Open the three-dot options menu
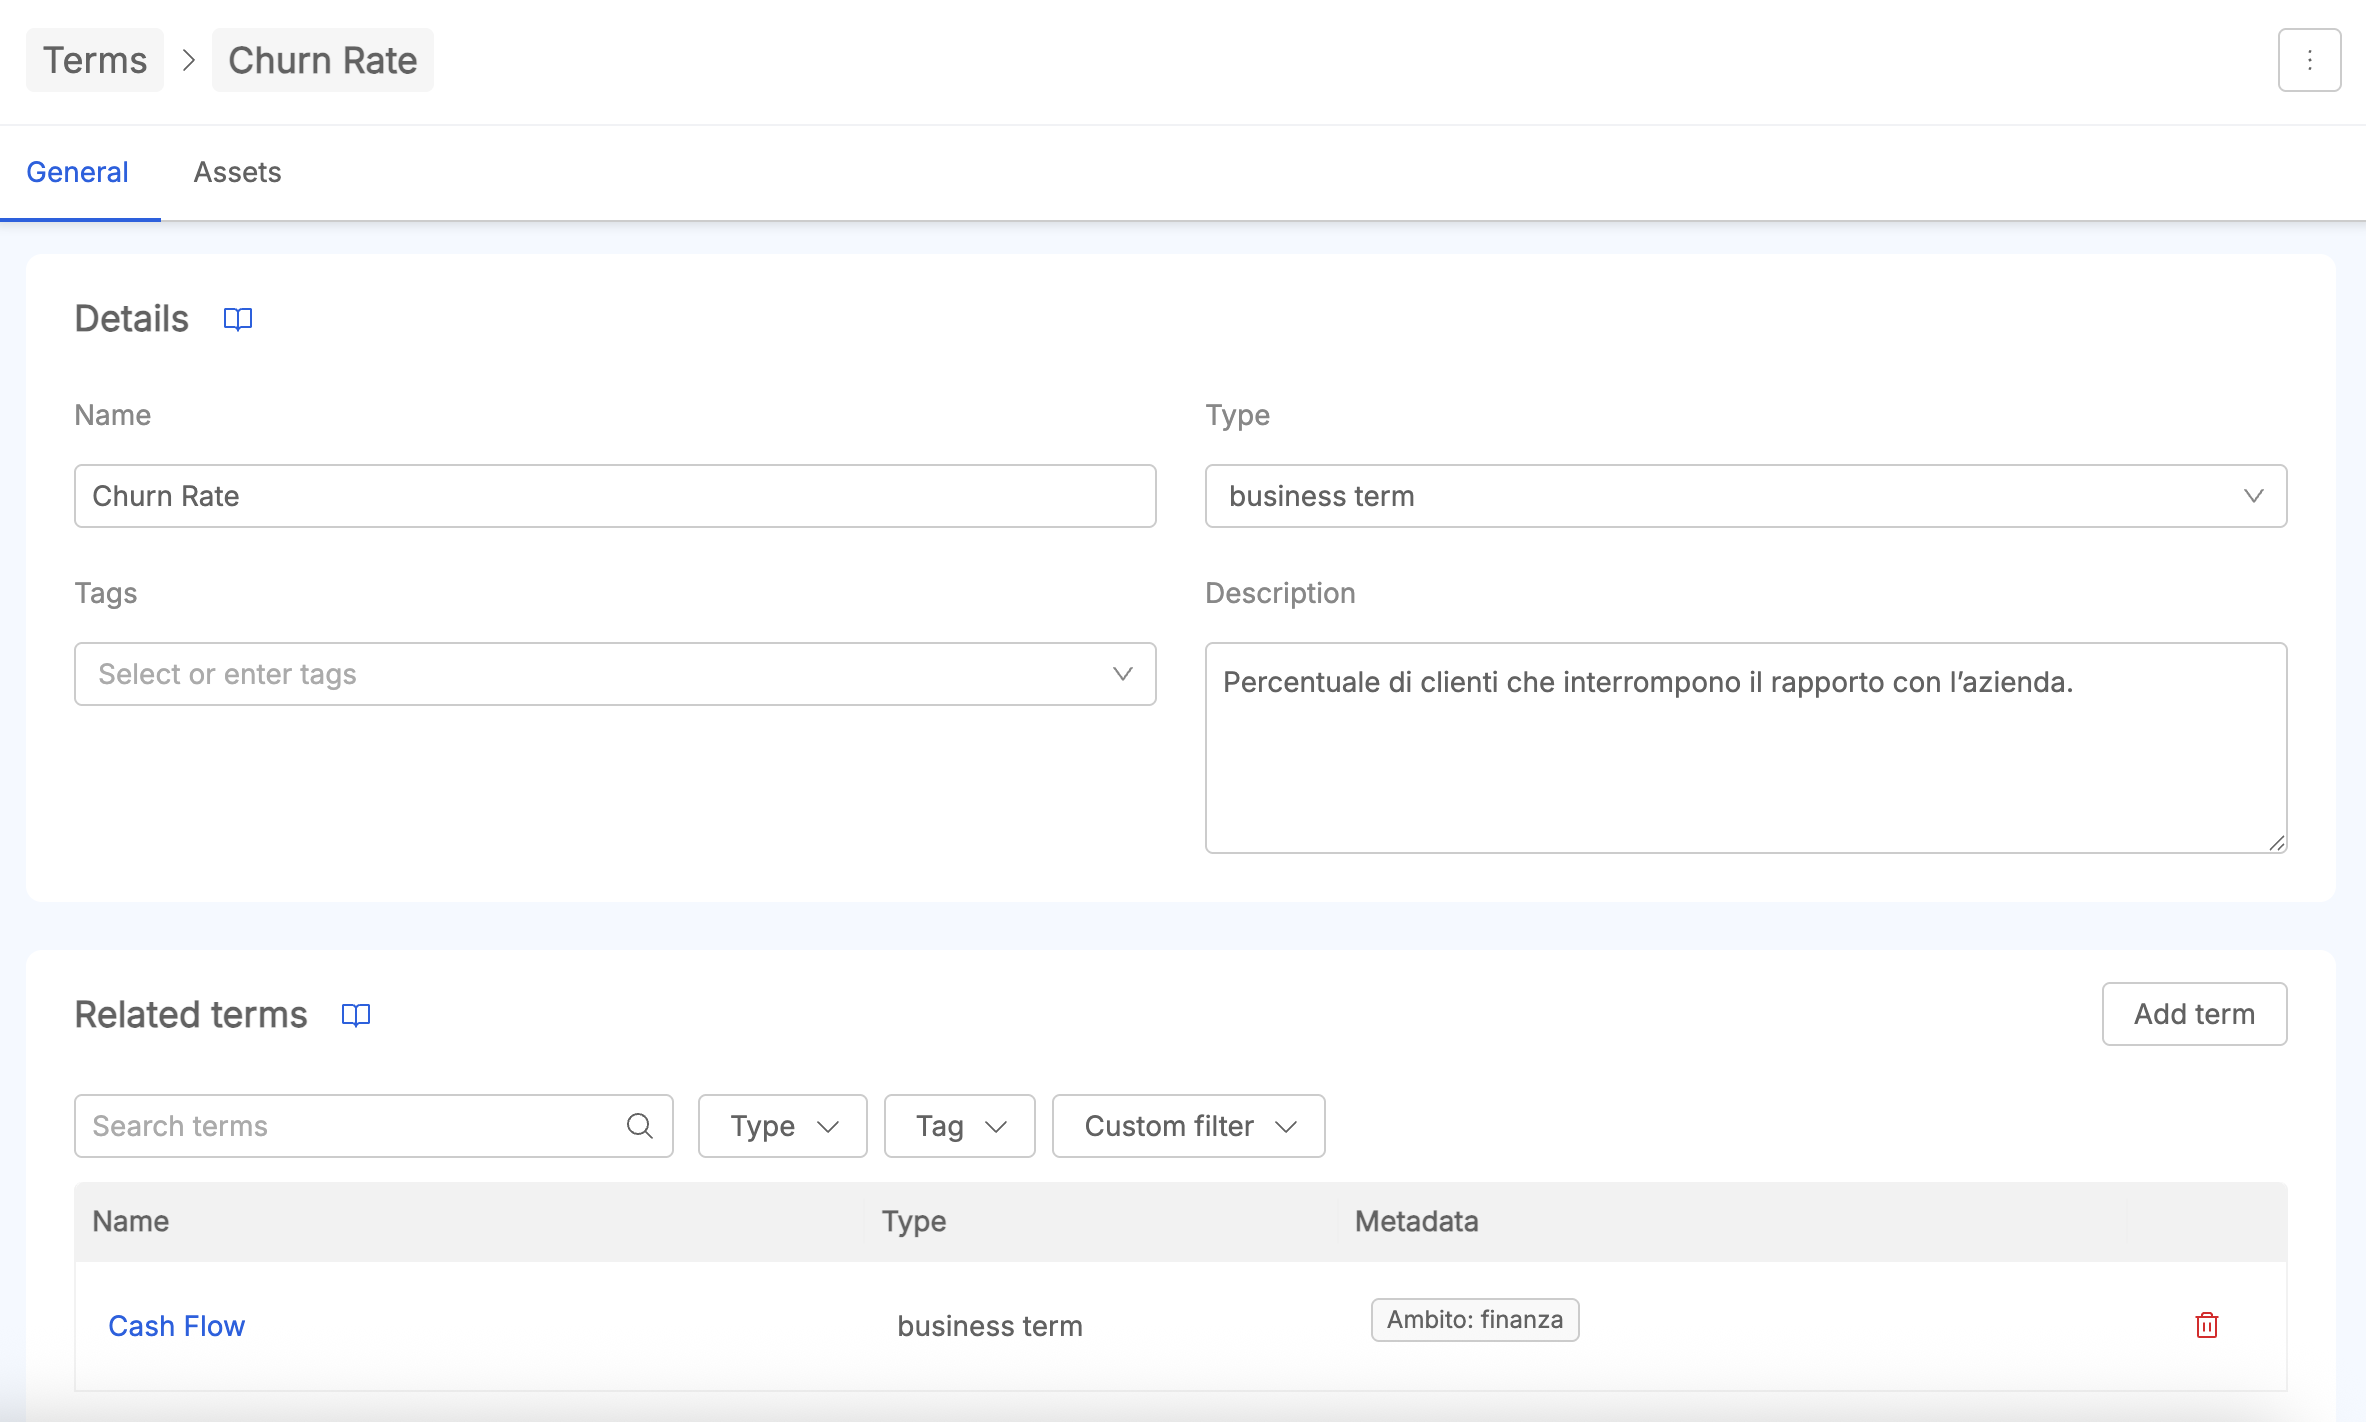Viewport: 2366px width, 1422px height. tap(2309, 60)
